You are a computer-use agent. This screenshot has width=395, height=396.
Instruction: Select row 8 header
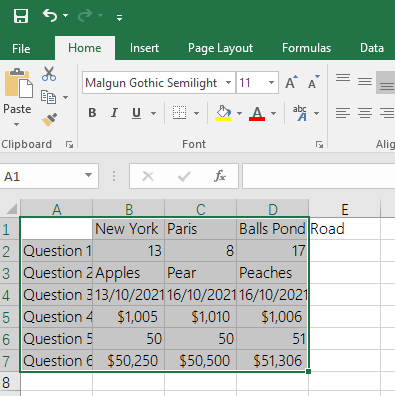coord(10,383)
